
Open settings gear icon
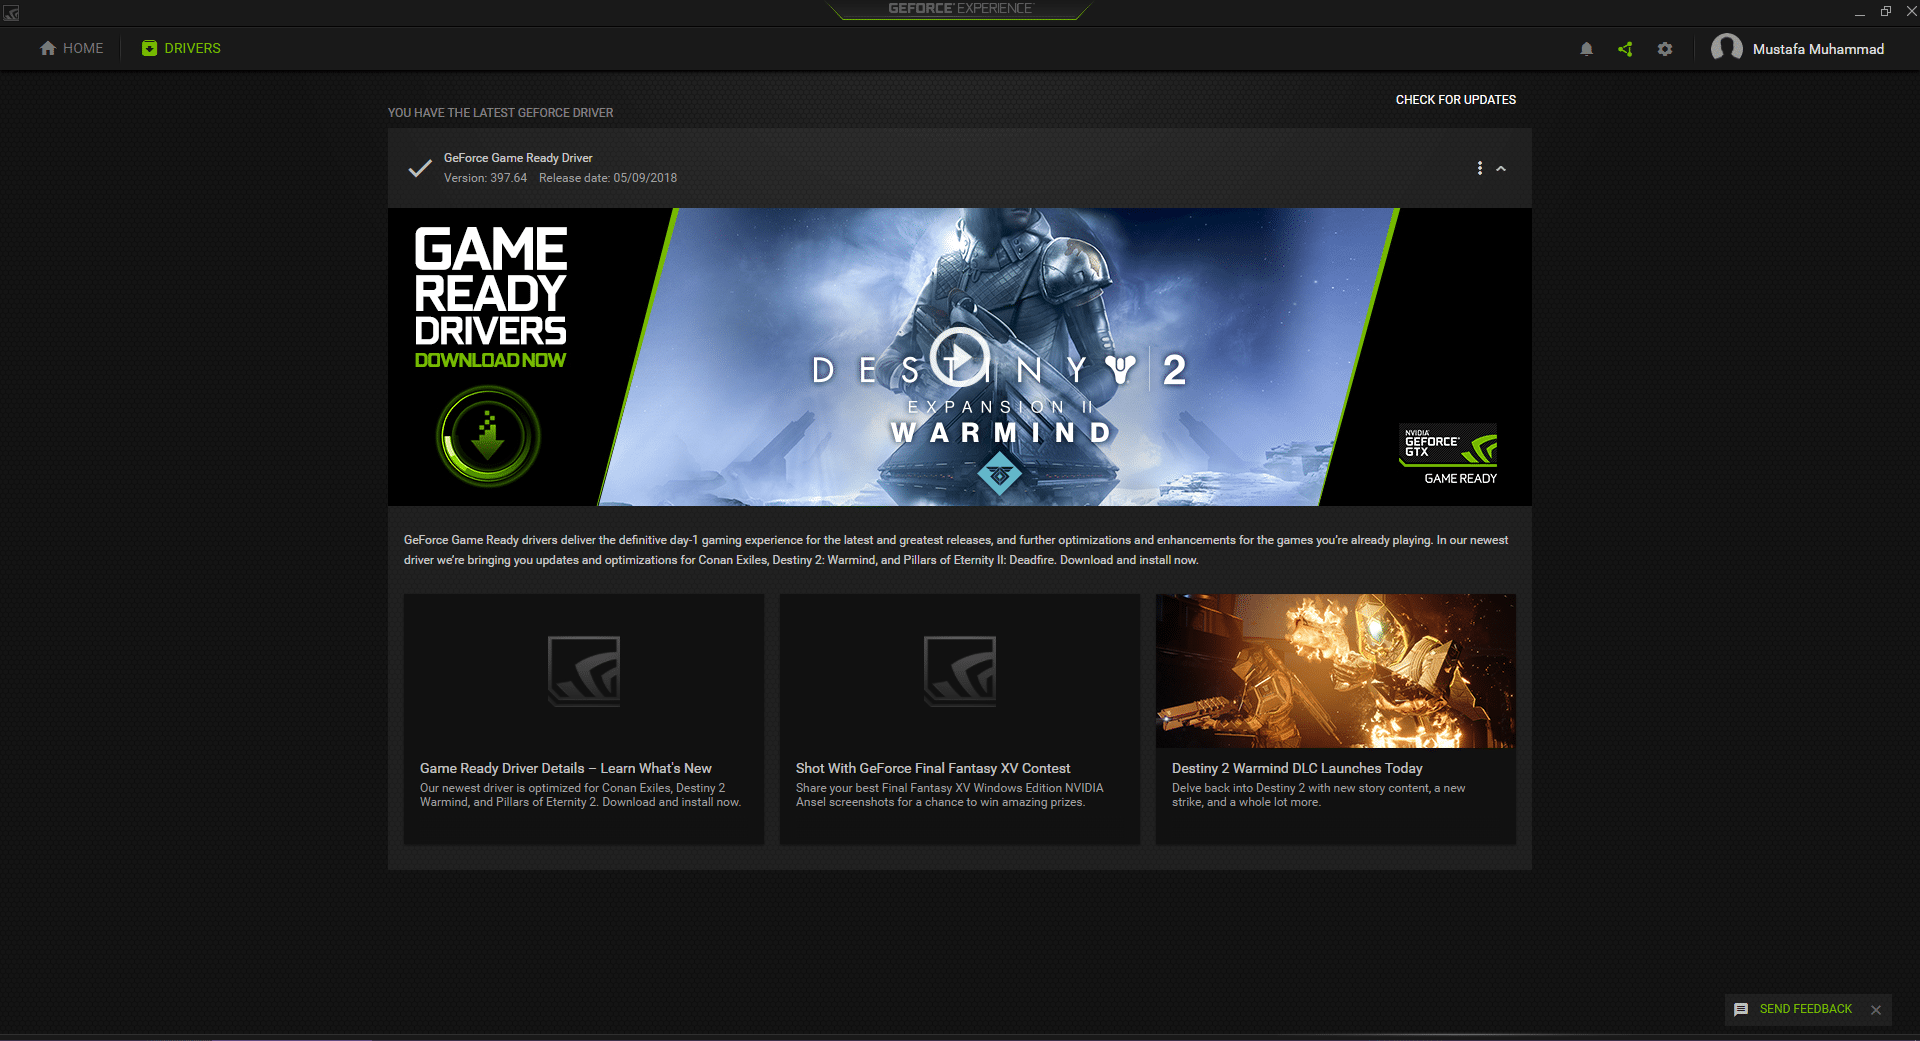[x=1665, y=49]
